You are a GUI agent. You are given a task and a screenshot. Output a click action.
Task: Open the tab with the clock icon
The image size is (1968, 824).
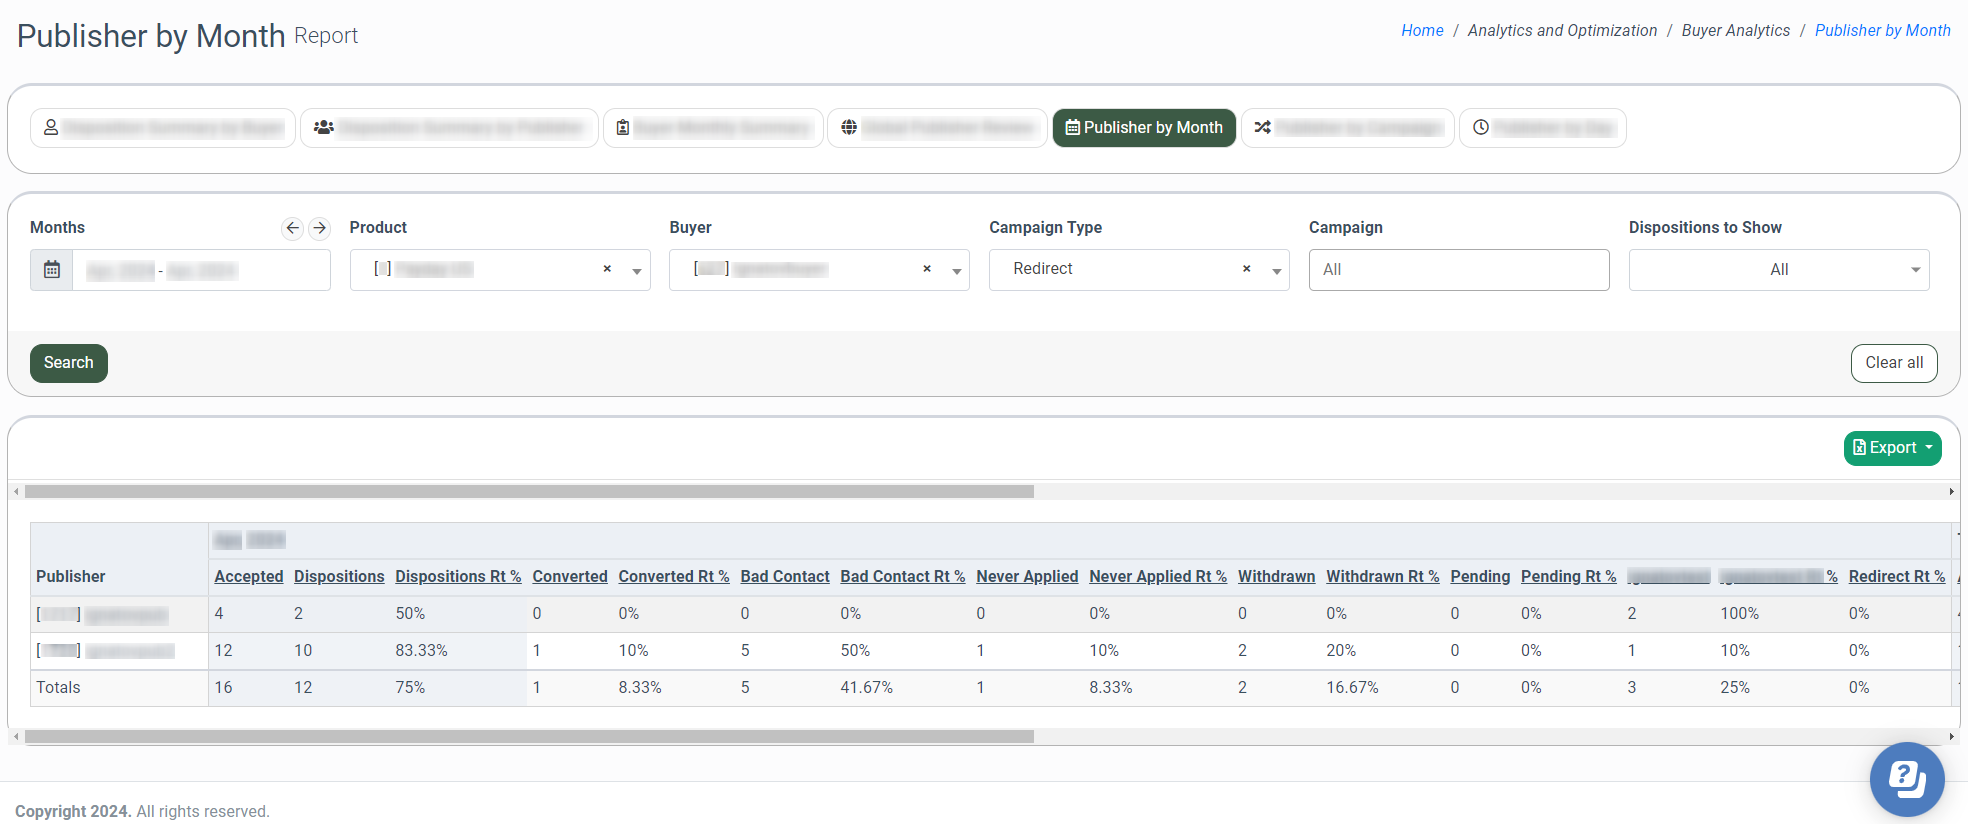pos(1542,128)
